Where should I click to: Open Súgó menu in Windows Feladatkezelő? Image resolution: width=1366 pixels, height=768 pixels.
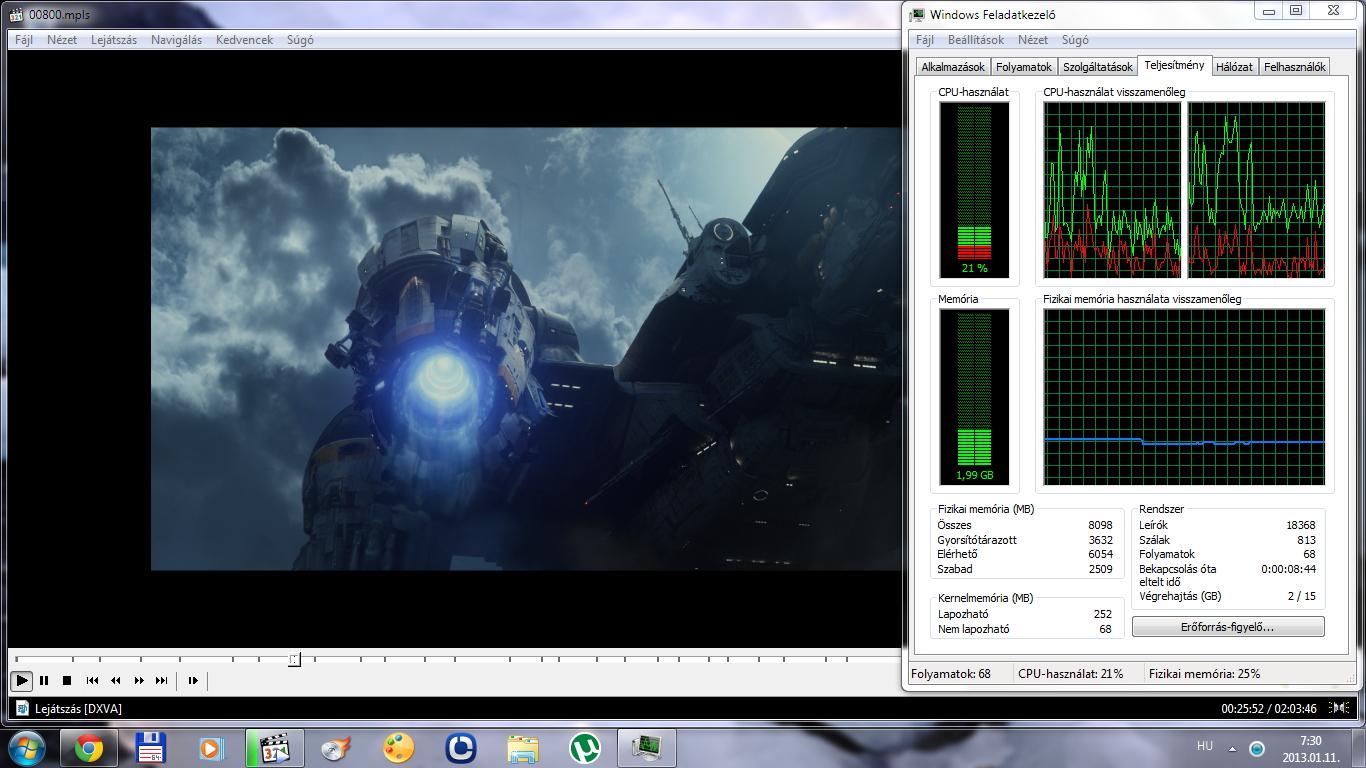pos(1075,40)
